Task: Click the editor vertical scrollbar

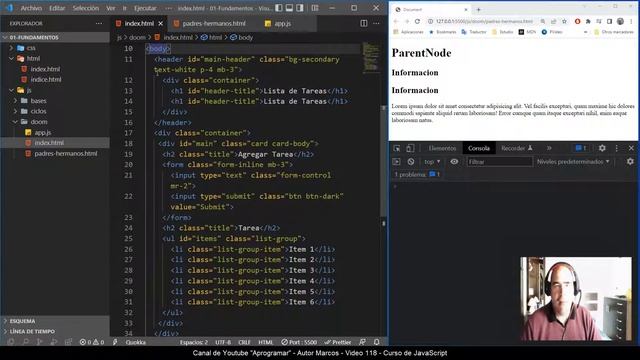Action: coord(384,161)
